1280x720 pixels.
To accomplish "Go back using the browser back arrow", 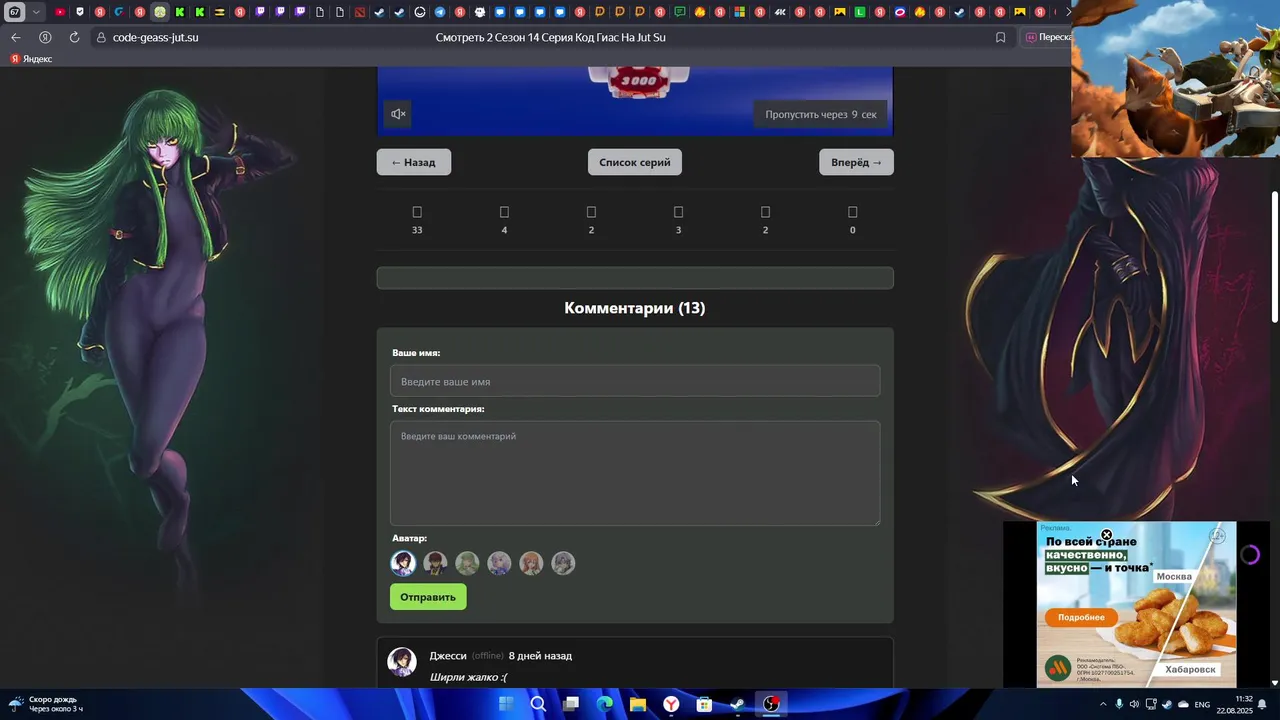I will pos(15,37).
